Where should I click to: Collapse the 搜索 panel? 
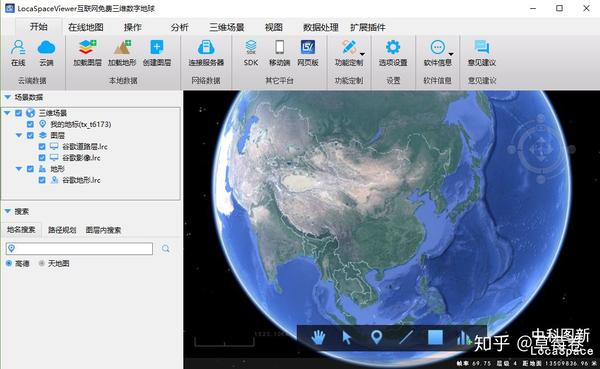tap(7, 211)
